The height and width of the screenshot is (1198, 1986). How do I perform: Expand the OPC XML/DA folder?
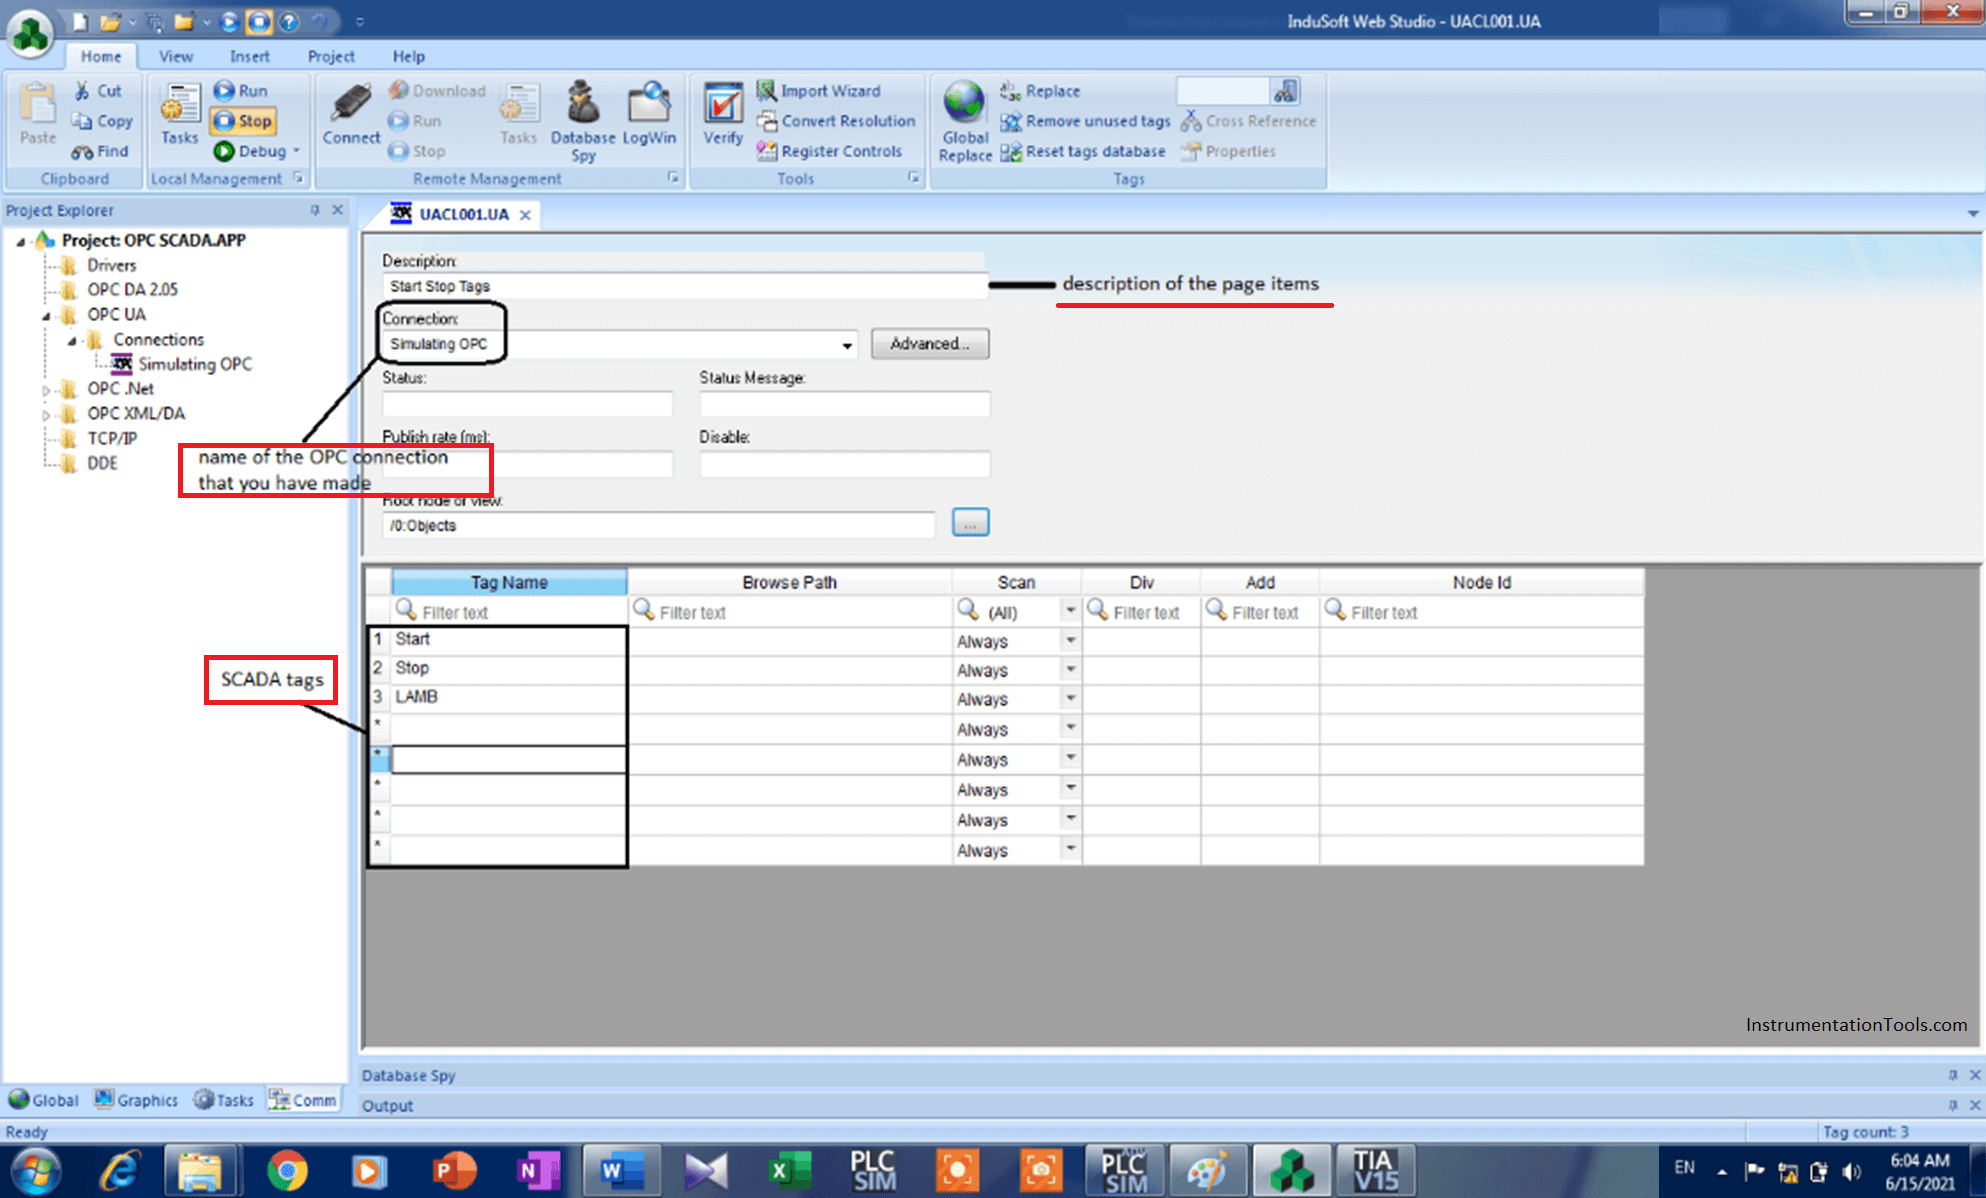46,414
